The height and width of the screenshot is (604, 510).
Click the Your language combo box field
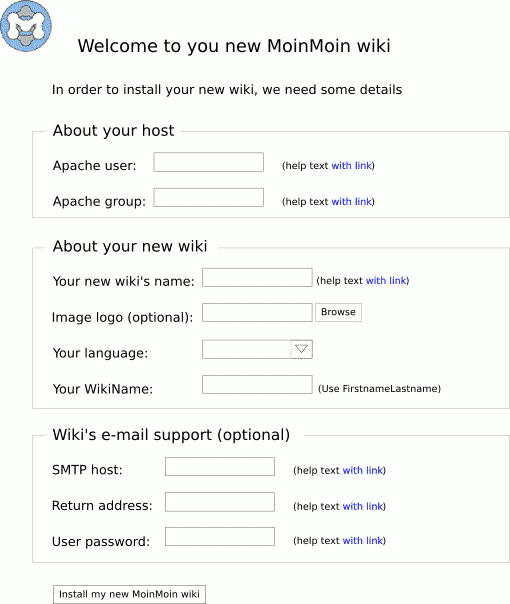(x=257, y=349)
